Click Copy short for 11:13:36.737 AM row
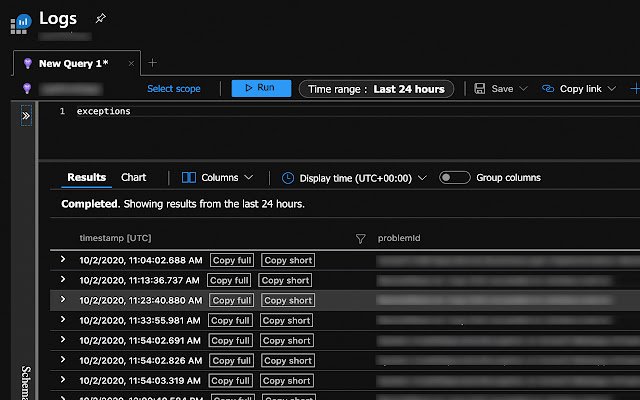 (285, 280)
